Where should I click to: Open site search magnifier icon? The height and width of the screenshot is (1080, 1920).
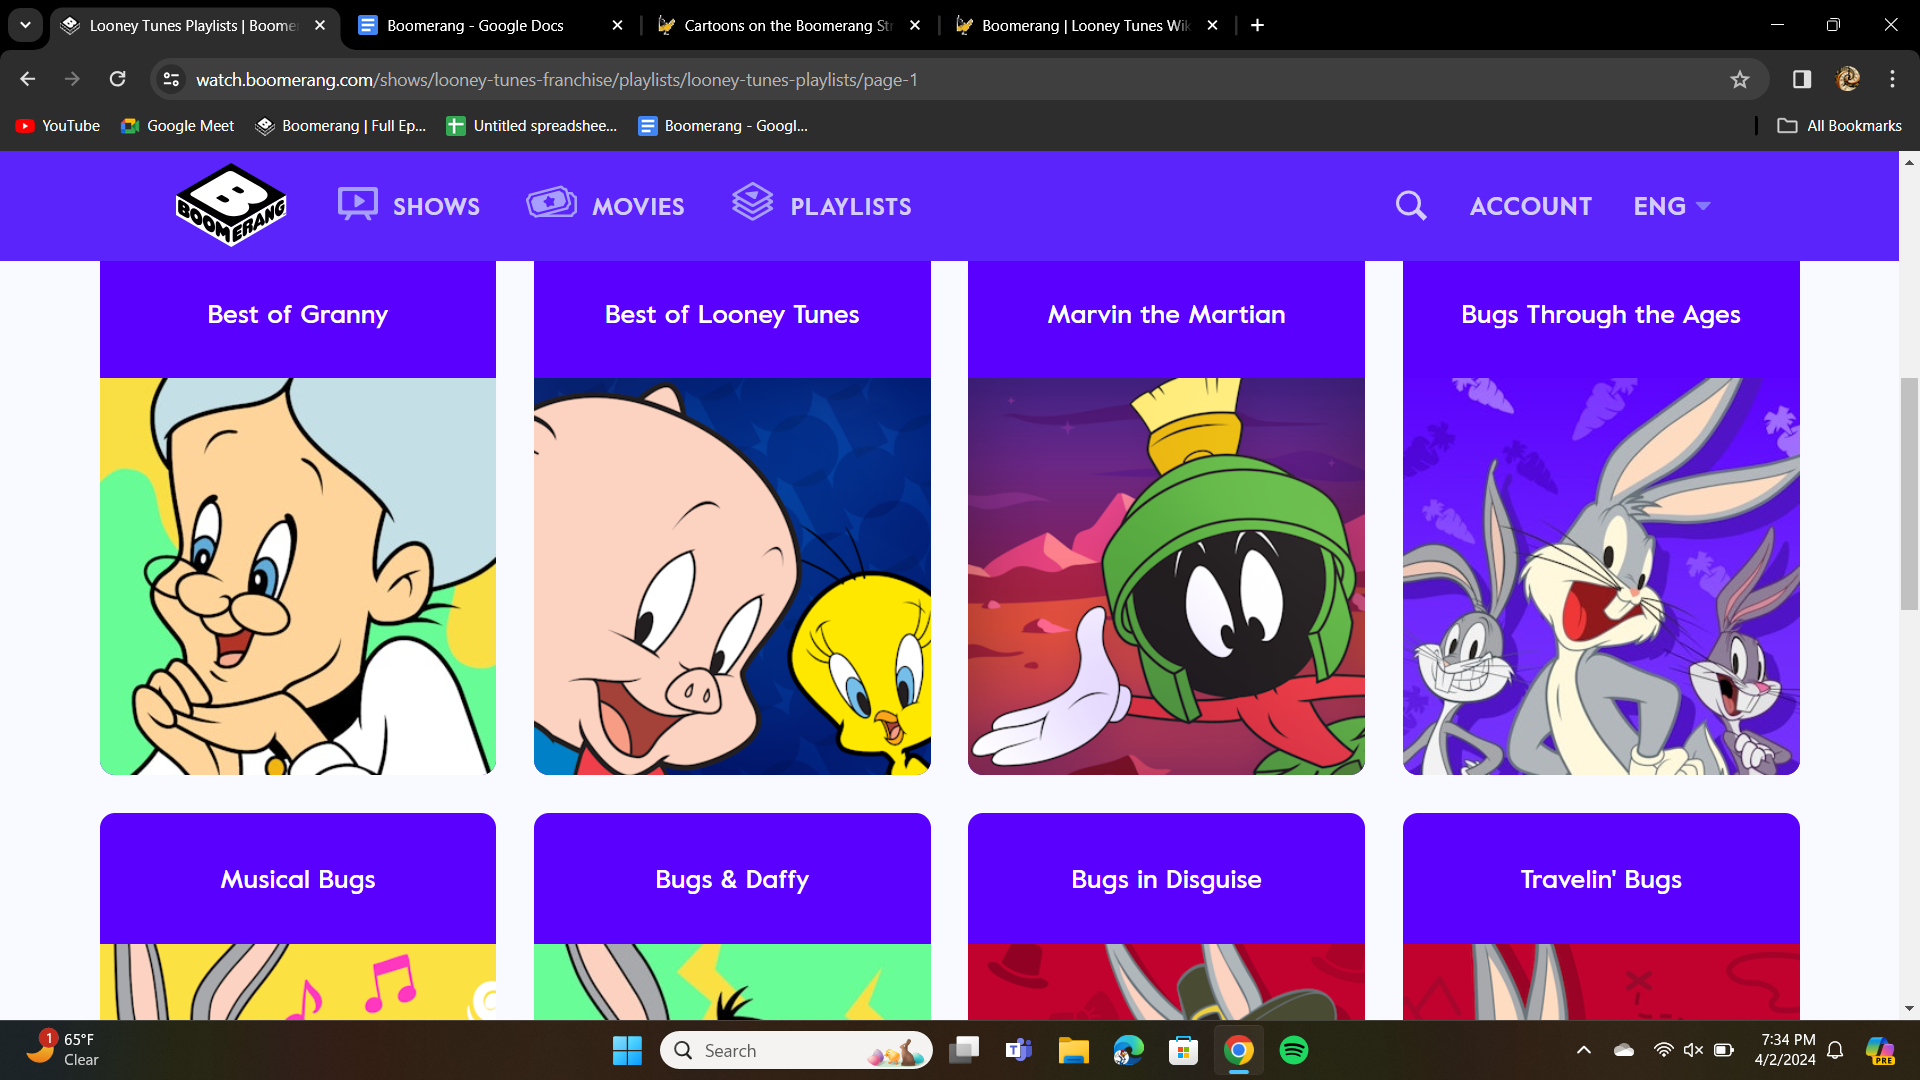pos(1411,206)
